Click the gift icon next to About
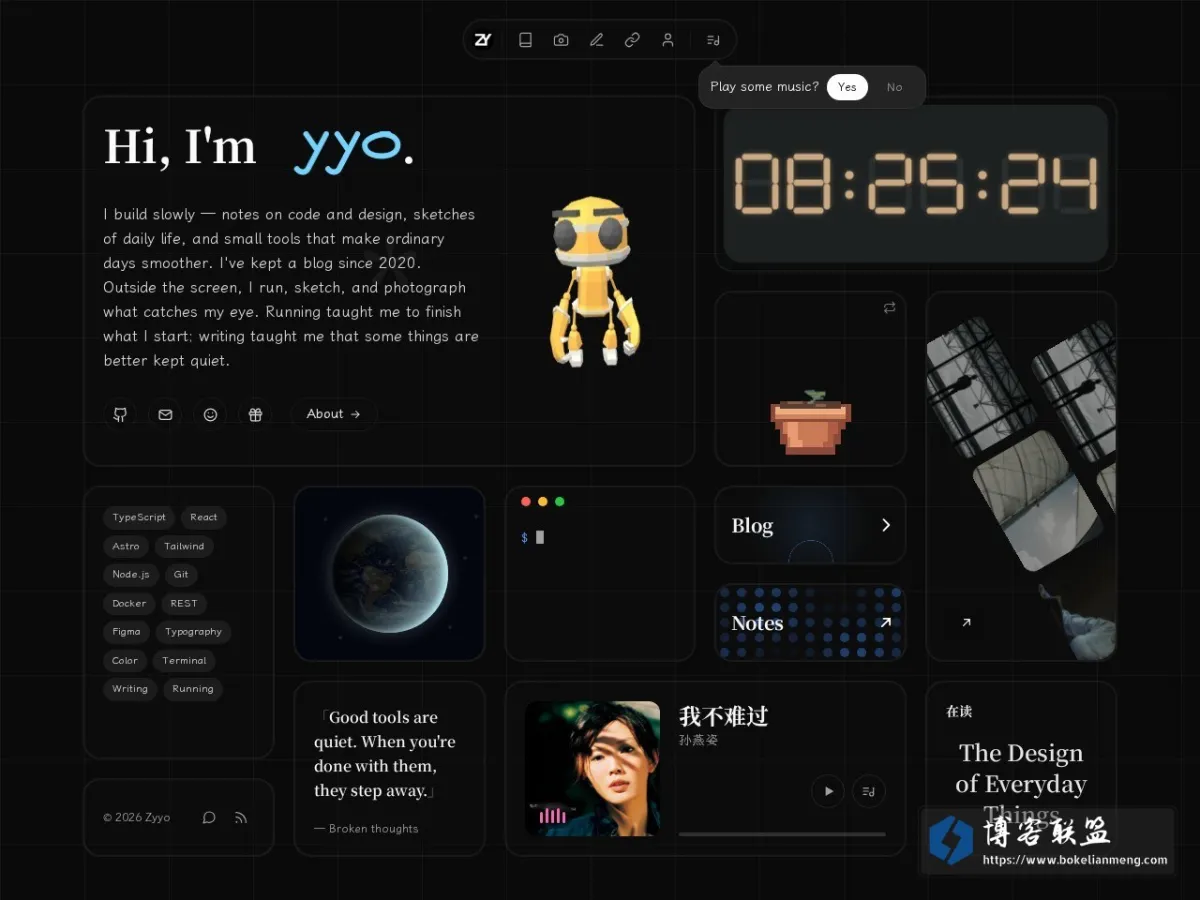 click(x=255, y=414)
